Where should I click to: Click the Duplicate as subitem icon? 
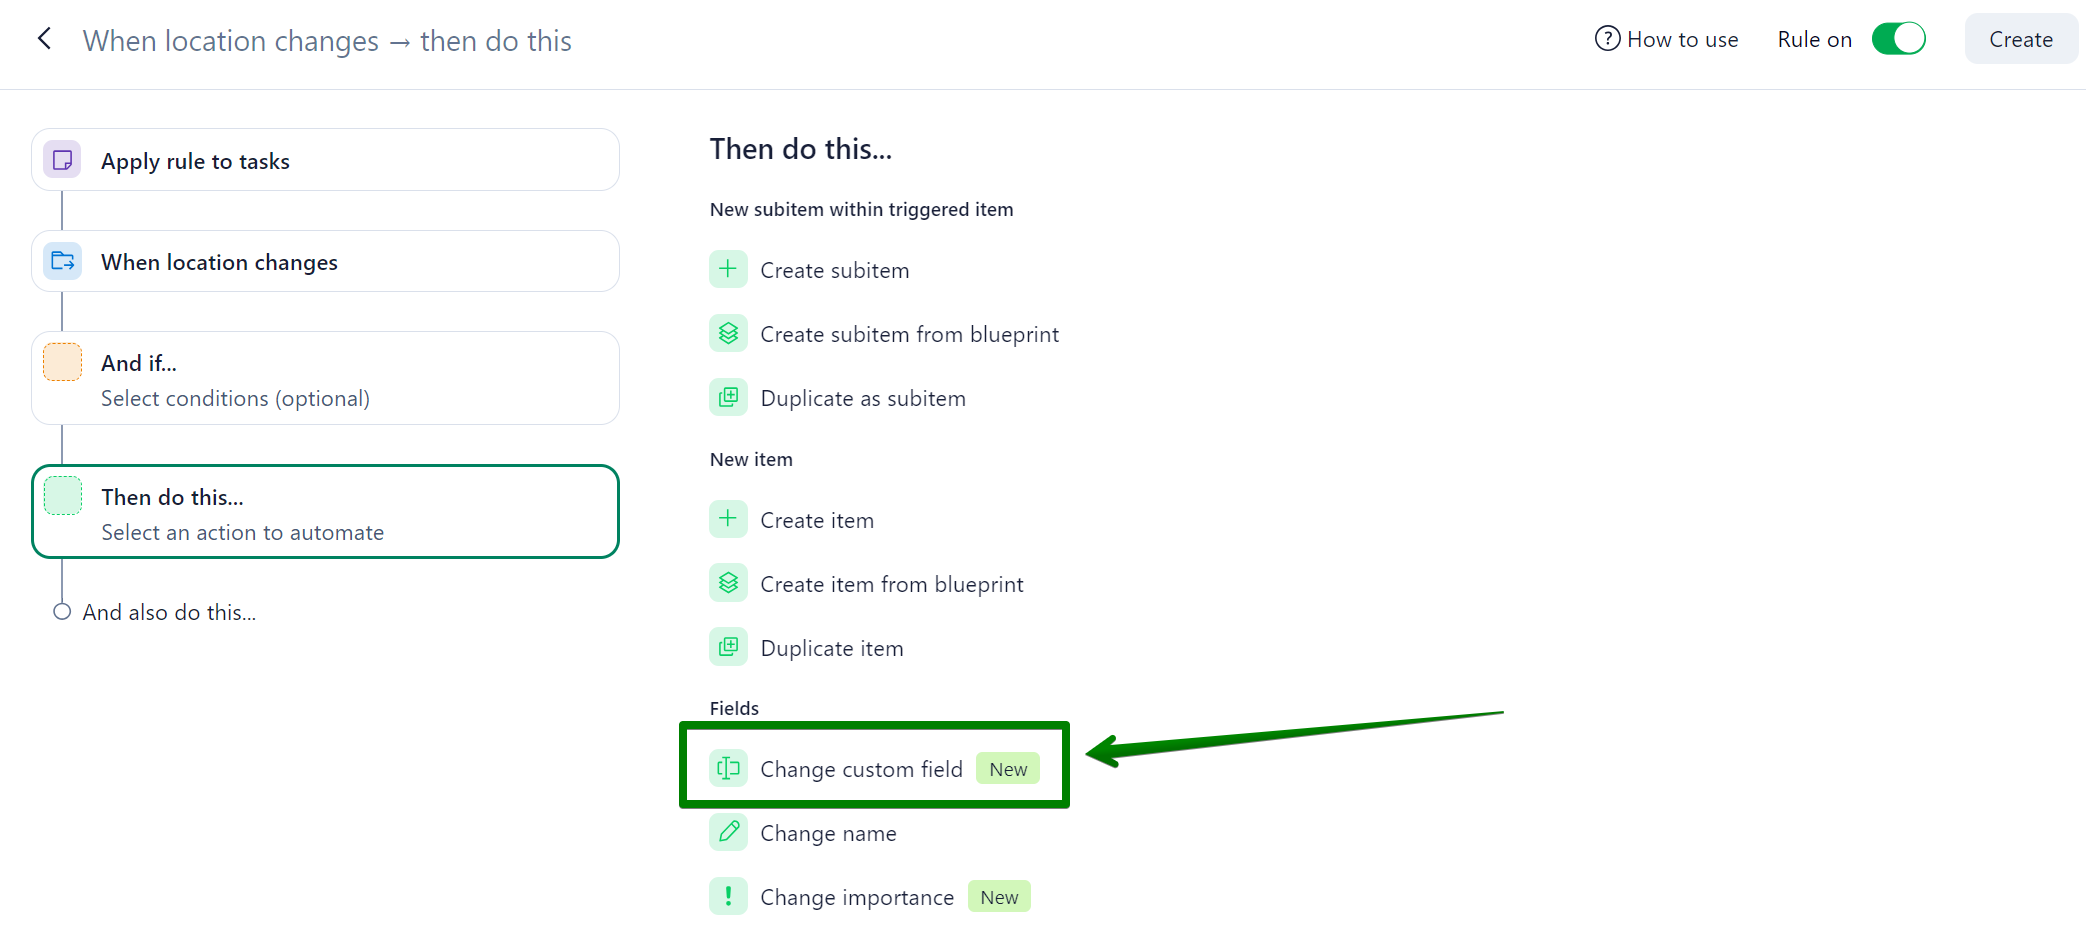point(728,397)
